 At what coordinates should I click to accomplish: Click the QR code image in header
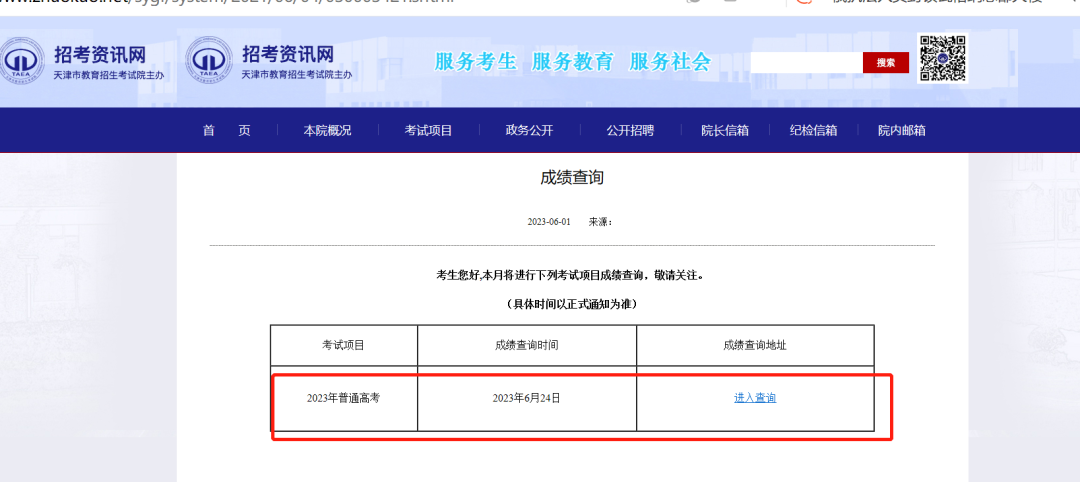point(943,58)
